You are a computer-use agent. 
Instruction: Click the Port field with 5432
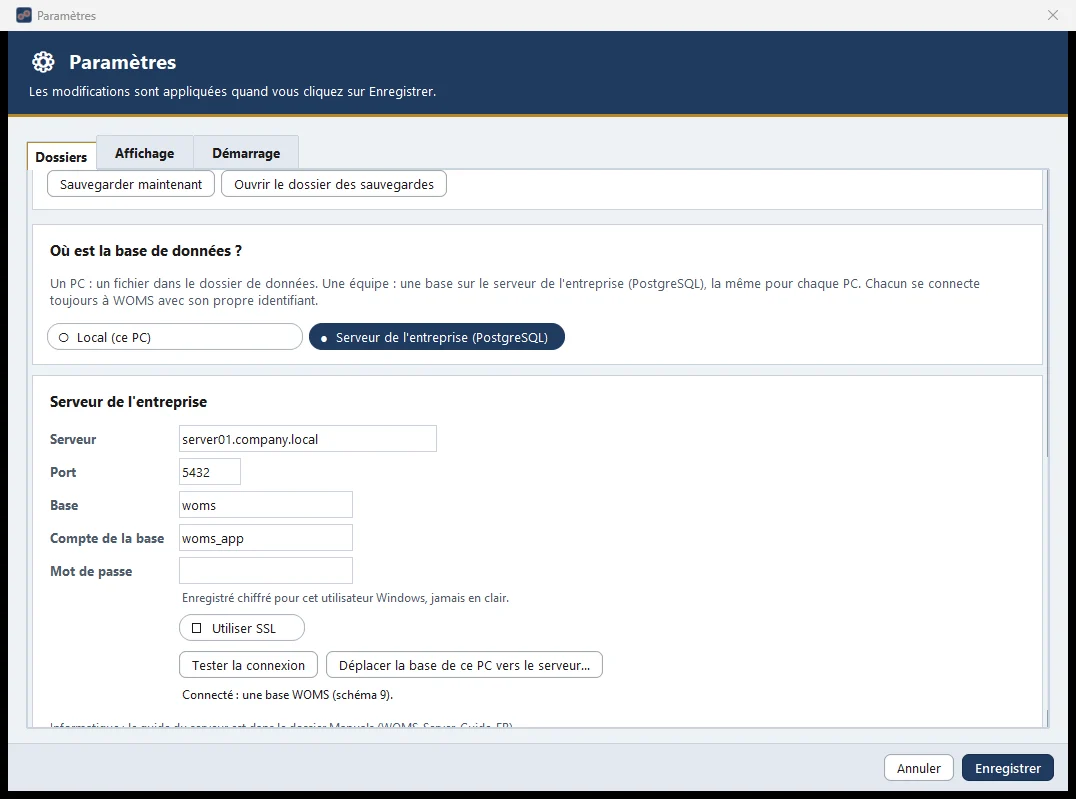[209, 472]
